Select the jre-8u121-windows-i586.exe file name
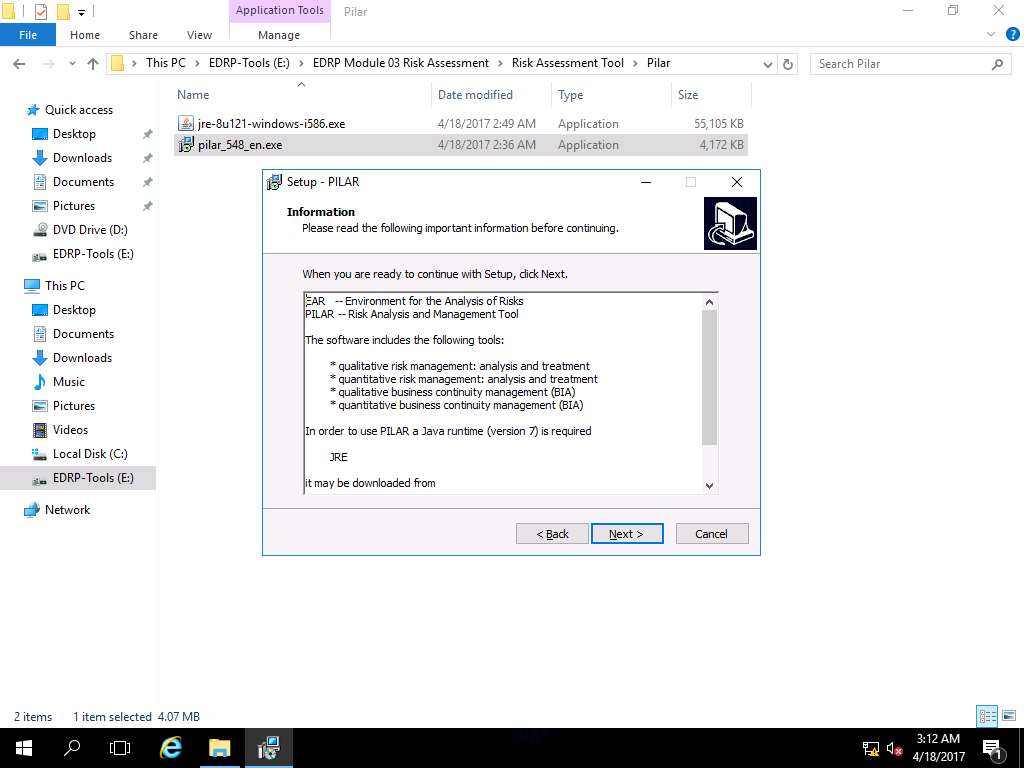1024x768 pixels. [x=272, y=123]
